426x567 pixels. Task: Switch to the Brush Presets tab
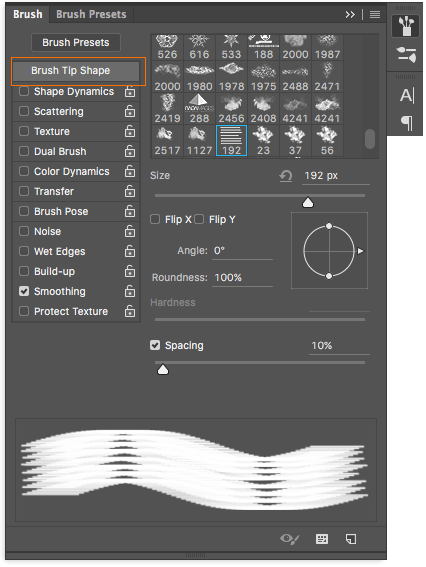click(91, 14)
